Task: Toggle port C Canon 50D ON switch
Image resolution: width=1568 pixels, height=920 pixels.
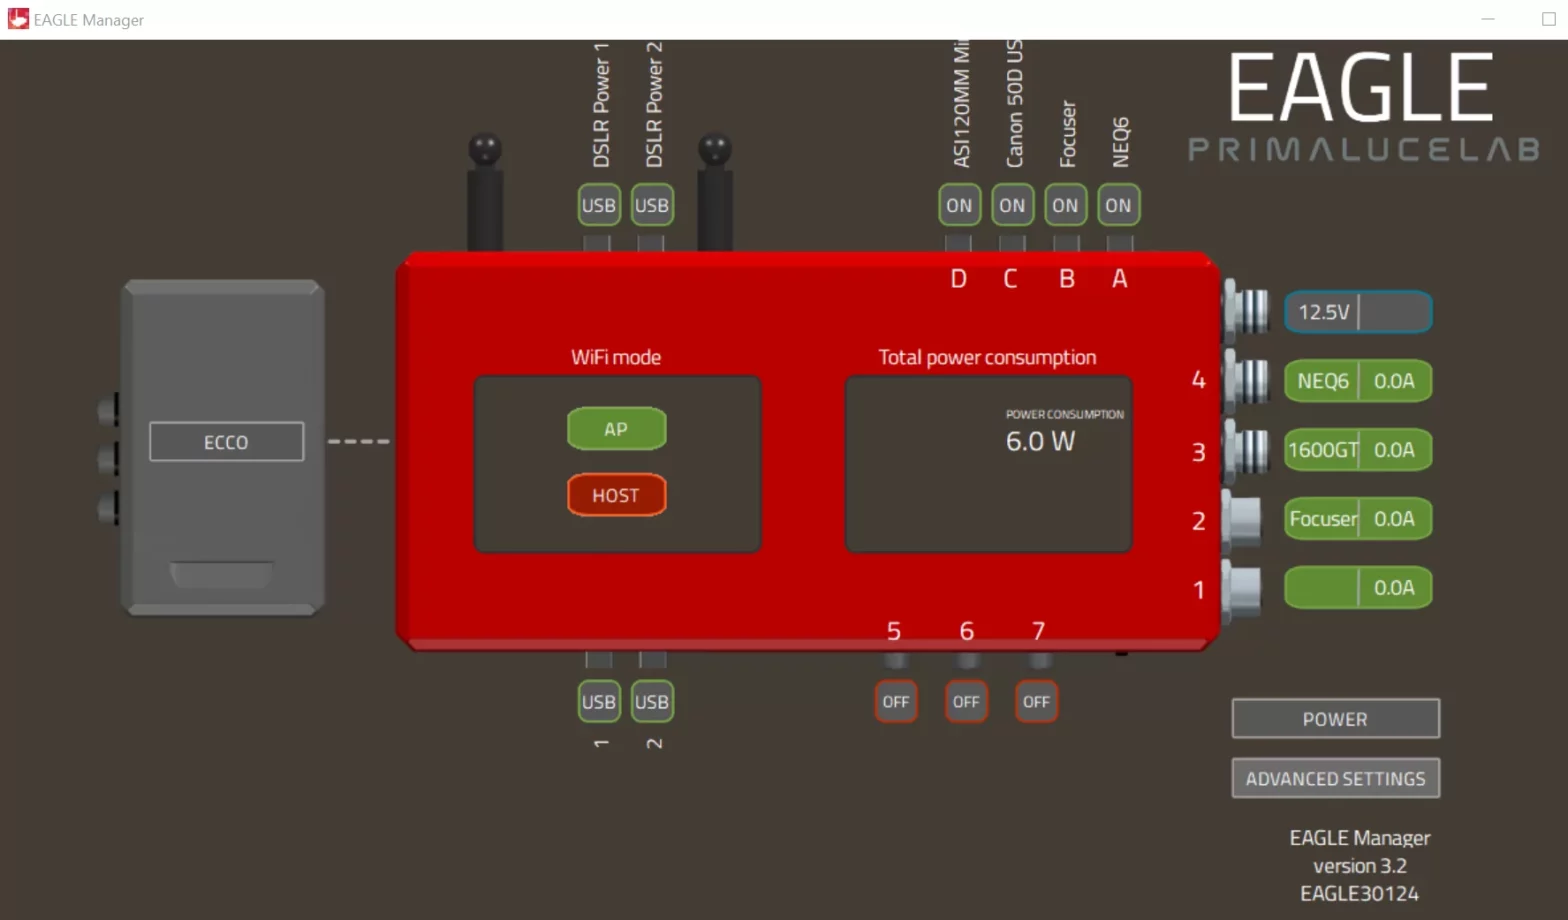Action: 1011,205
